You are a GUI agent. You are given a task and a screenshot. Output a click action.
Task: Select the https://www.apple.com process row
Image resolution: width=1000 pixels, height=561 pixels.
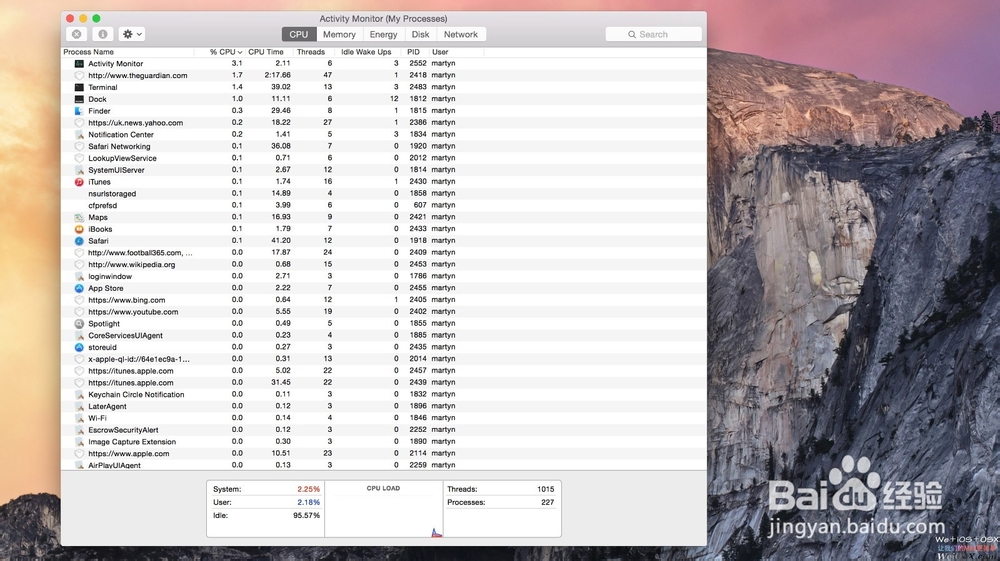coord(384,453)
